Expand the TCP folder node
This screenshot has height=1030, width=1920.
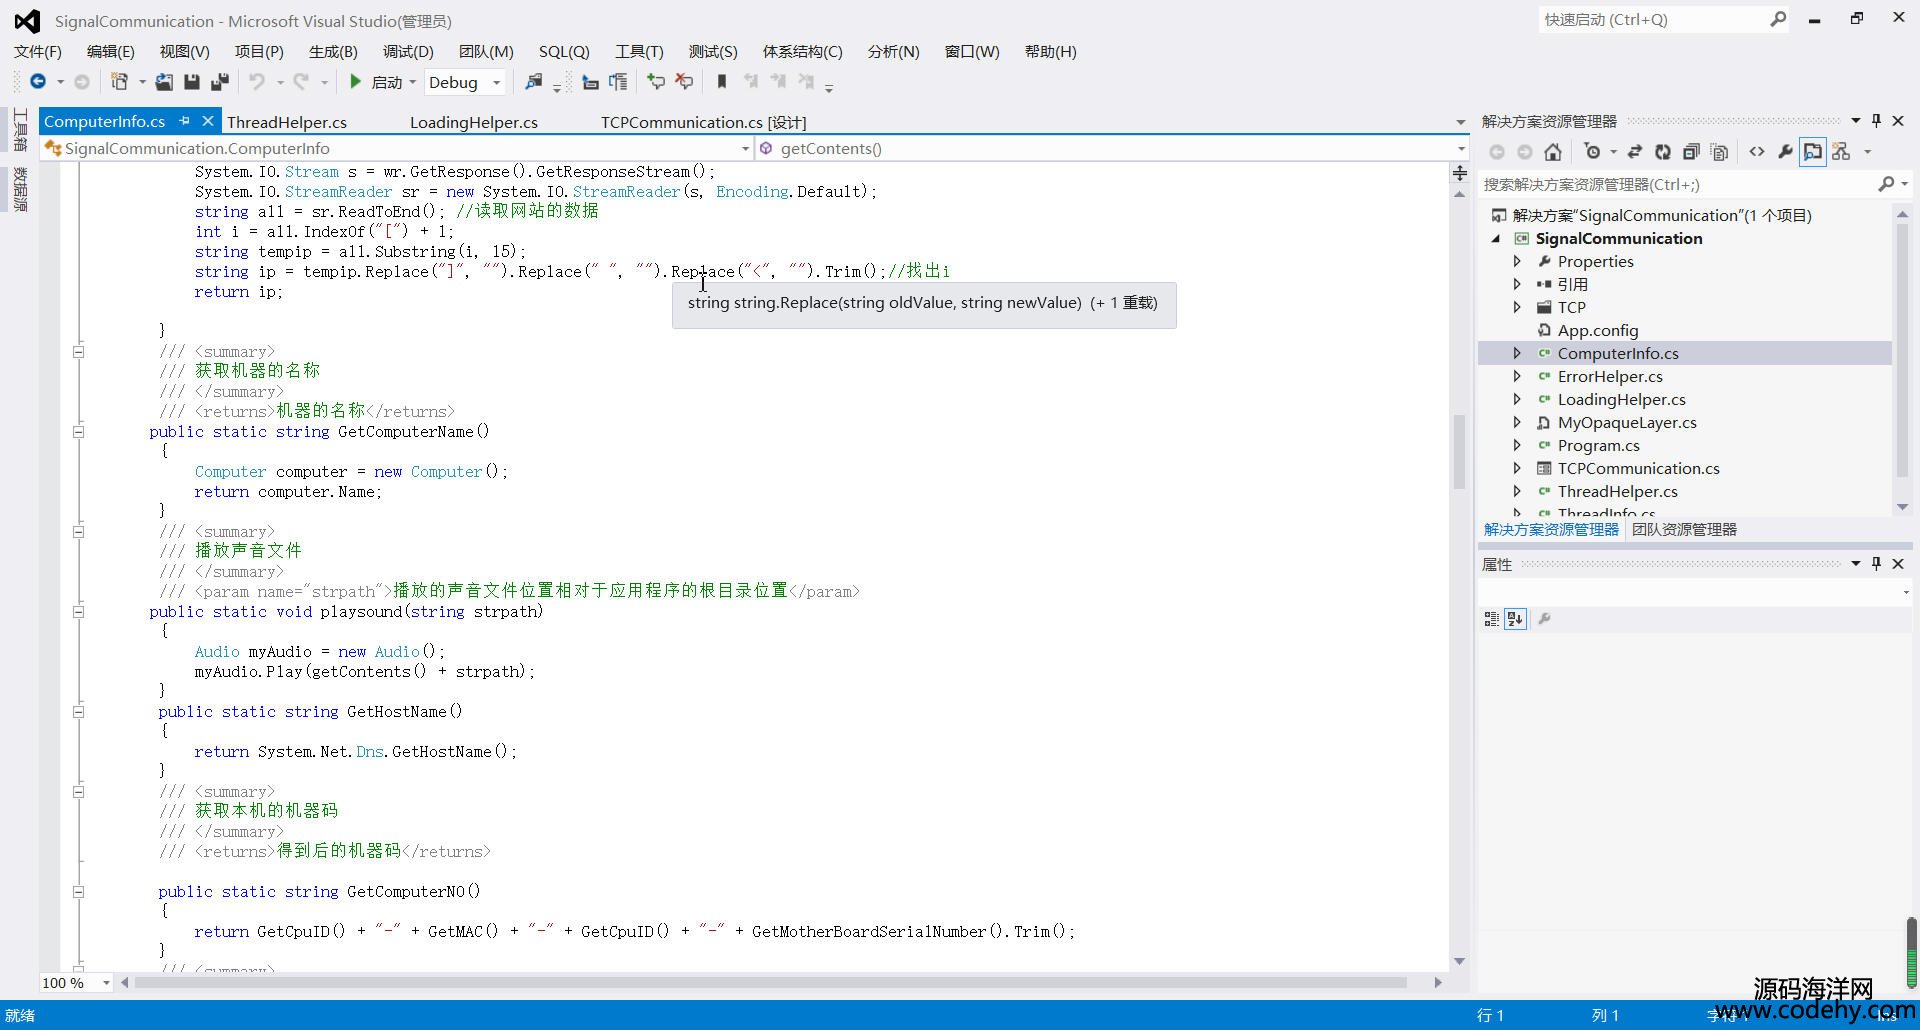[1517, 307]
